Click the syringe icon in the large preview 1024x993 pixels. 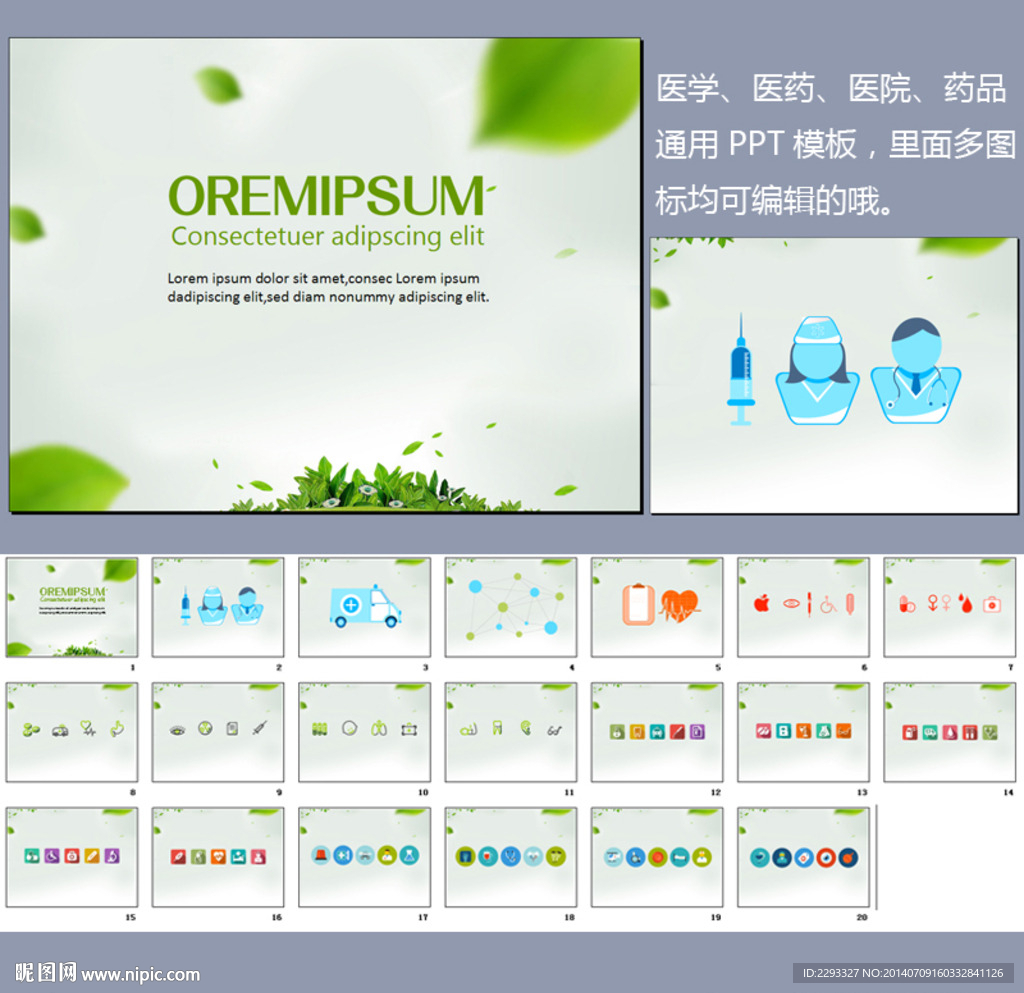[x=741, y=370]
